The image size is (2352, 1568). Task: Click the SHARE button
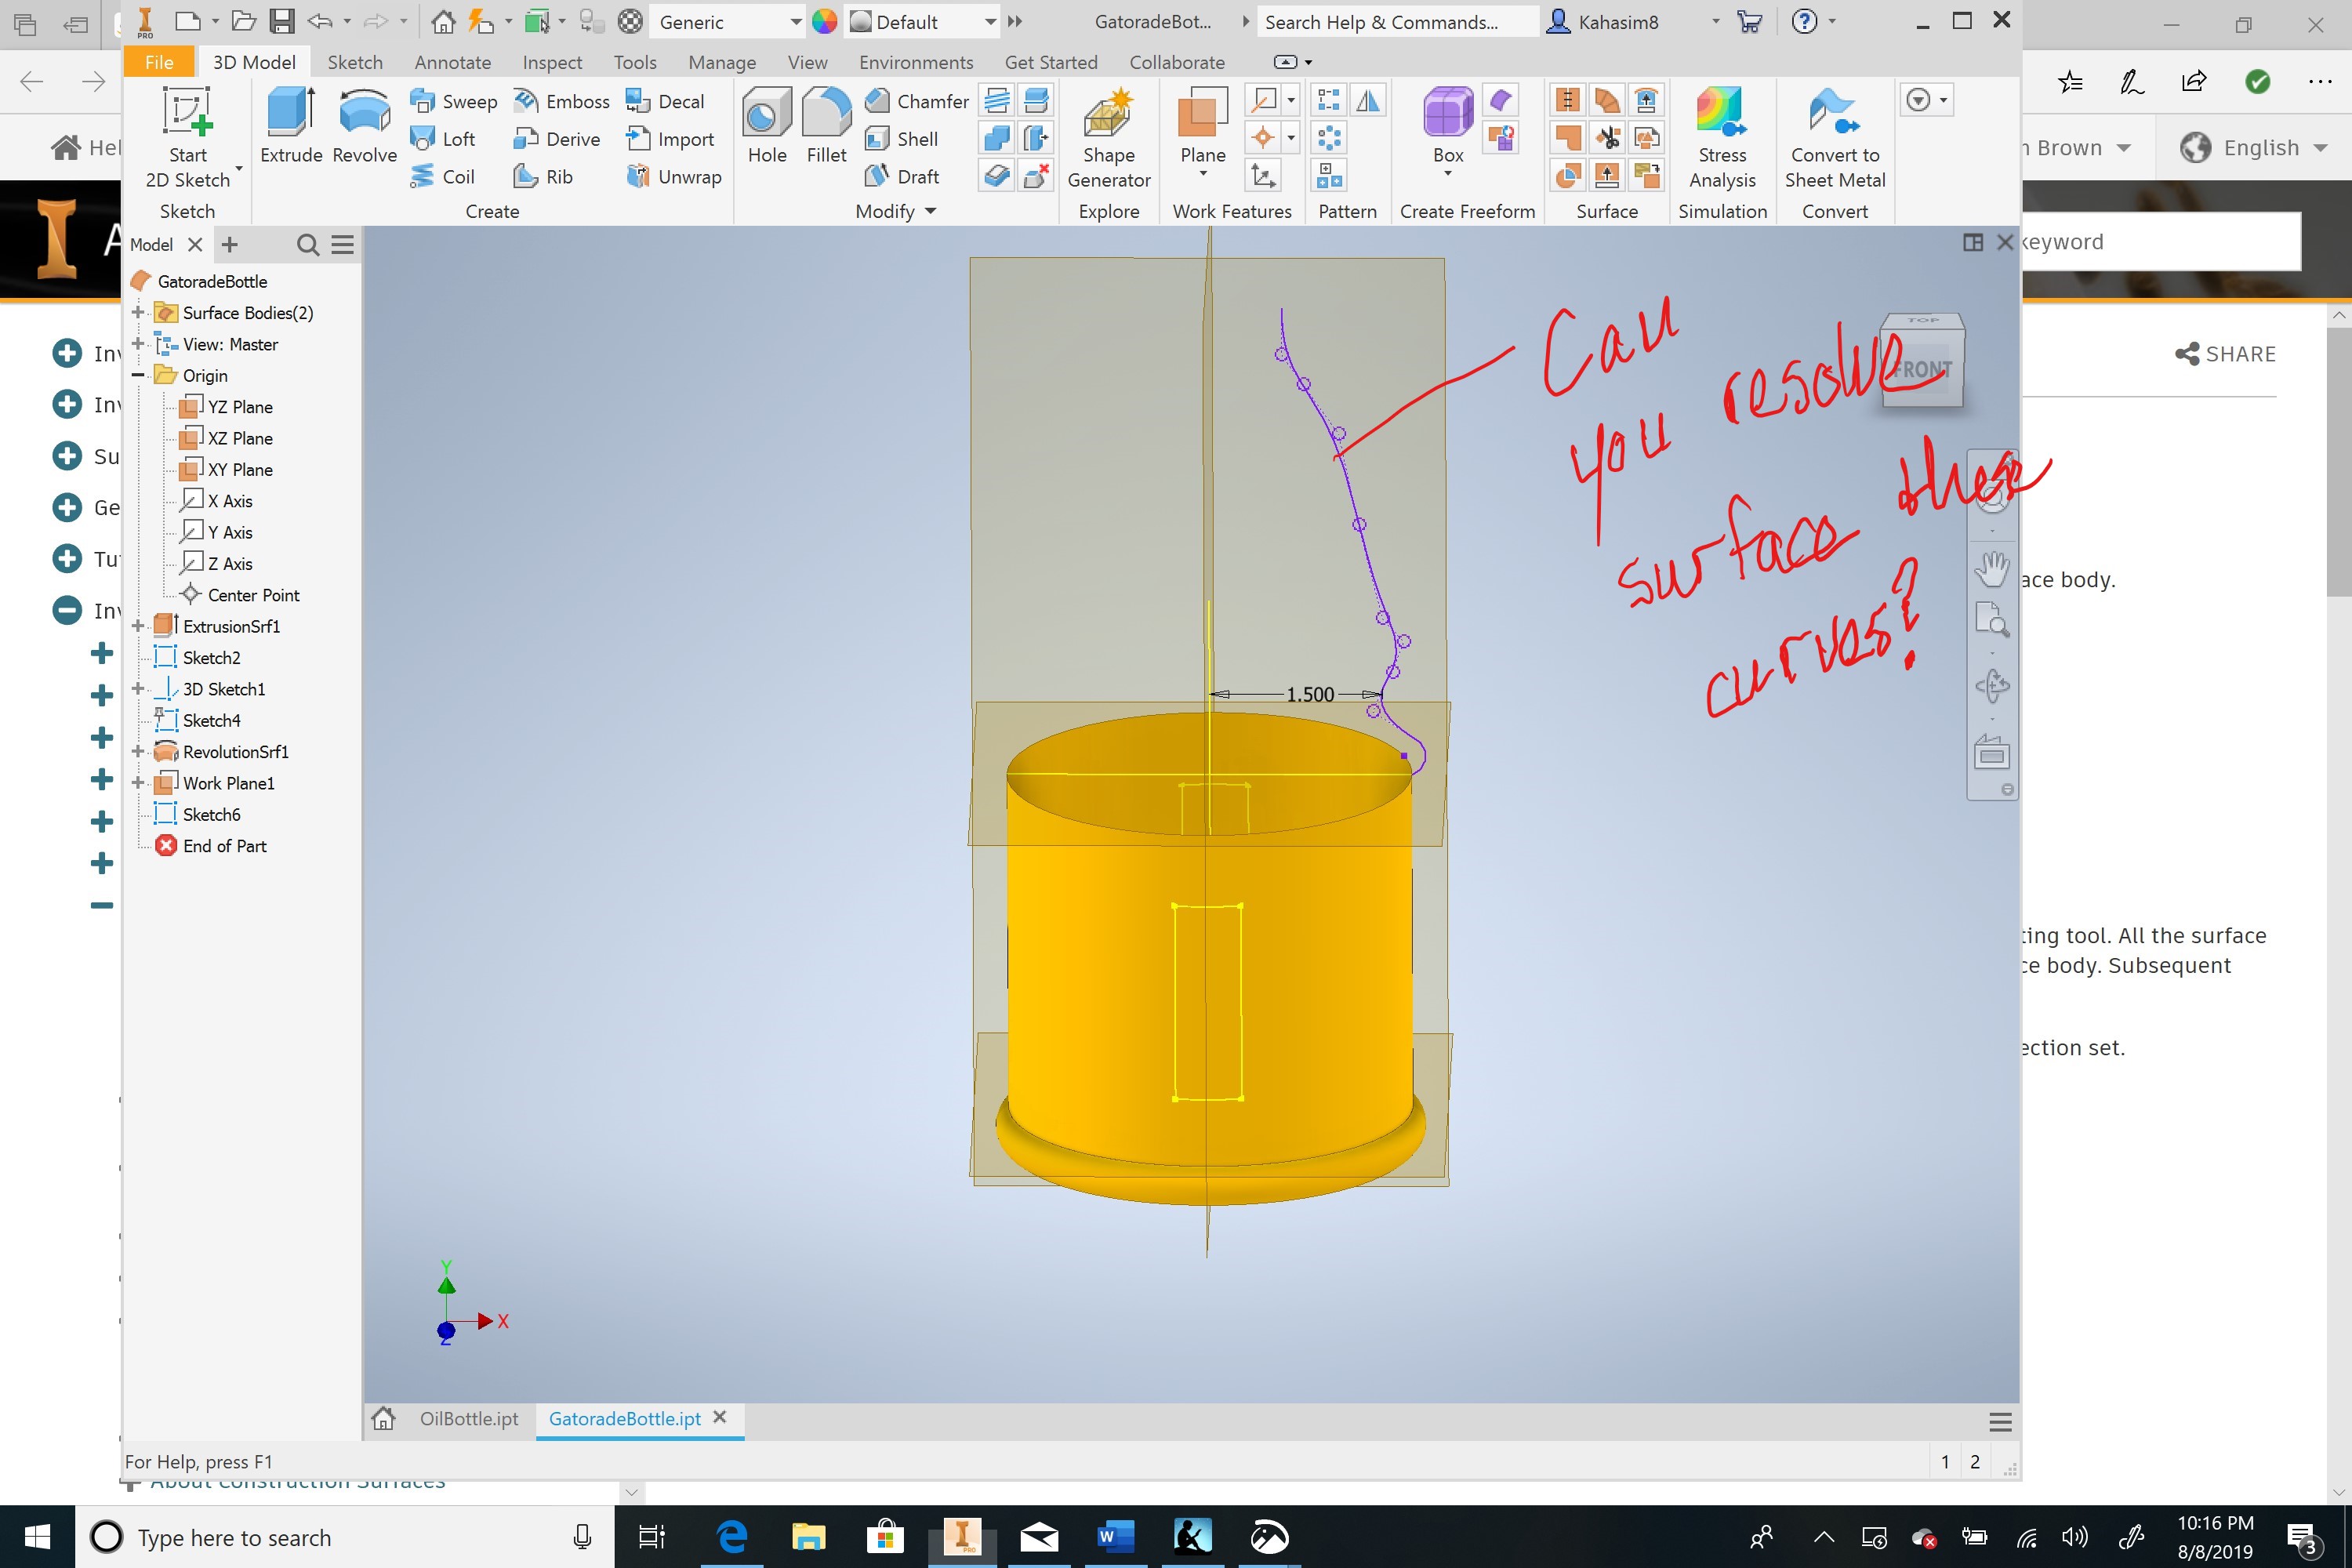pos(2225,353)
